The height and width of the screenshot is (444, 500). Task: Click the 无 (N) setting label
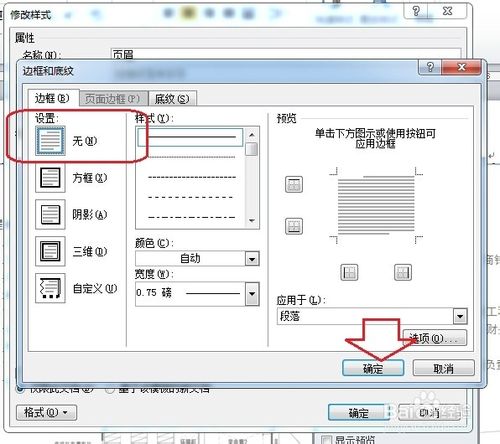[85, 141]
